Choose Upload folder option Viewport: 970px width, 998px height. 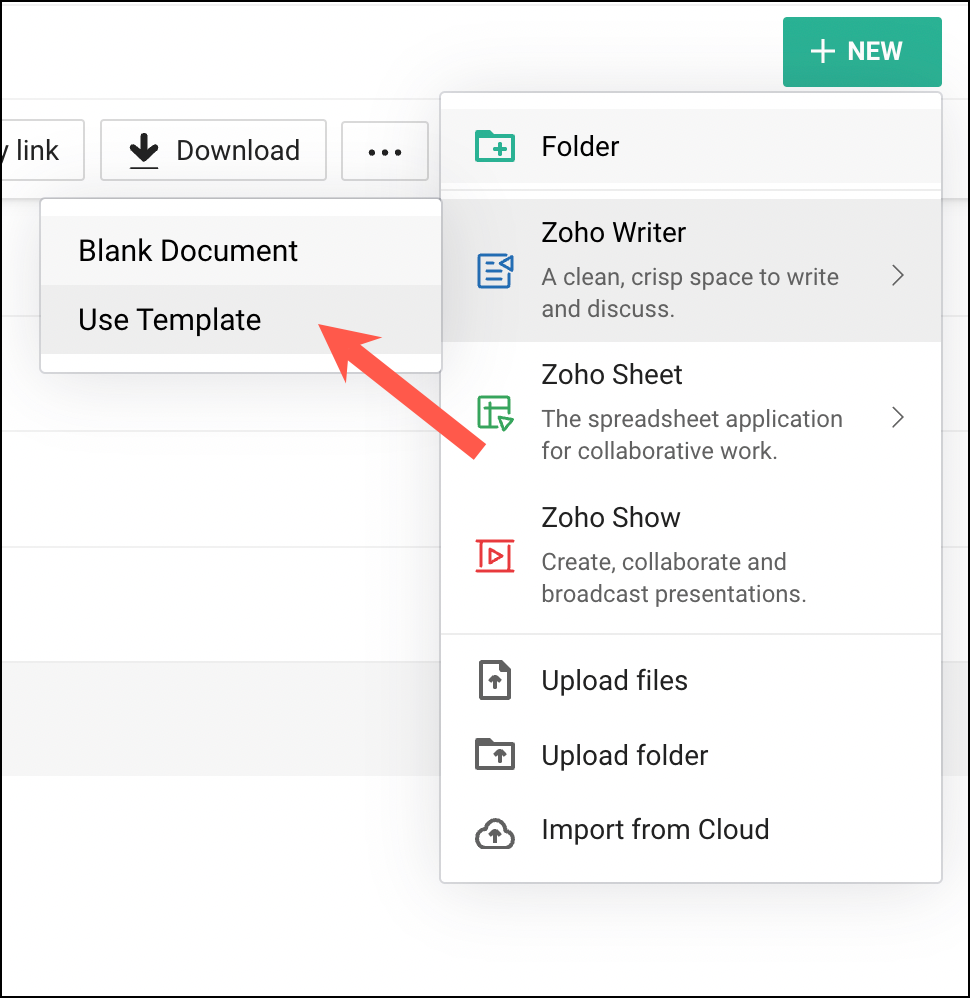[691, 756]
